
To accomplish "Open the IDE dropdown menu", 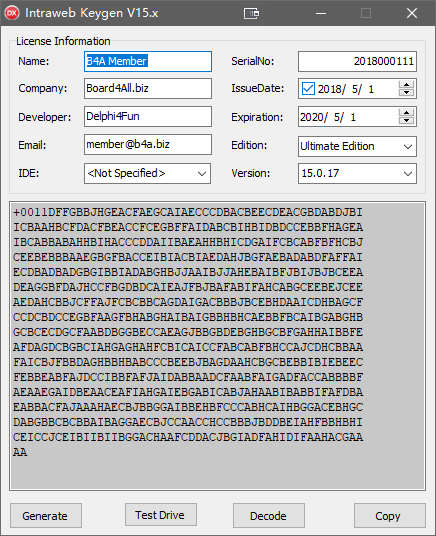I will [147, 174].
